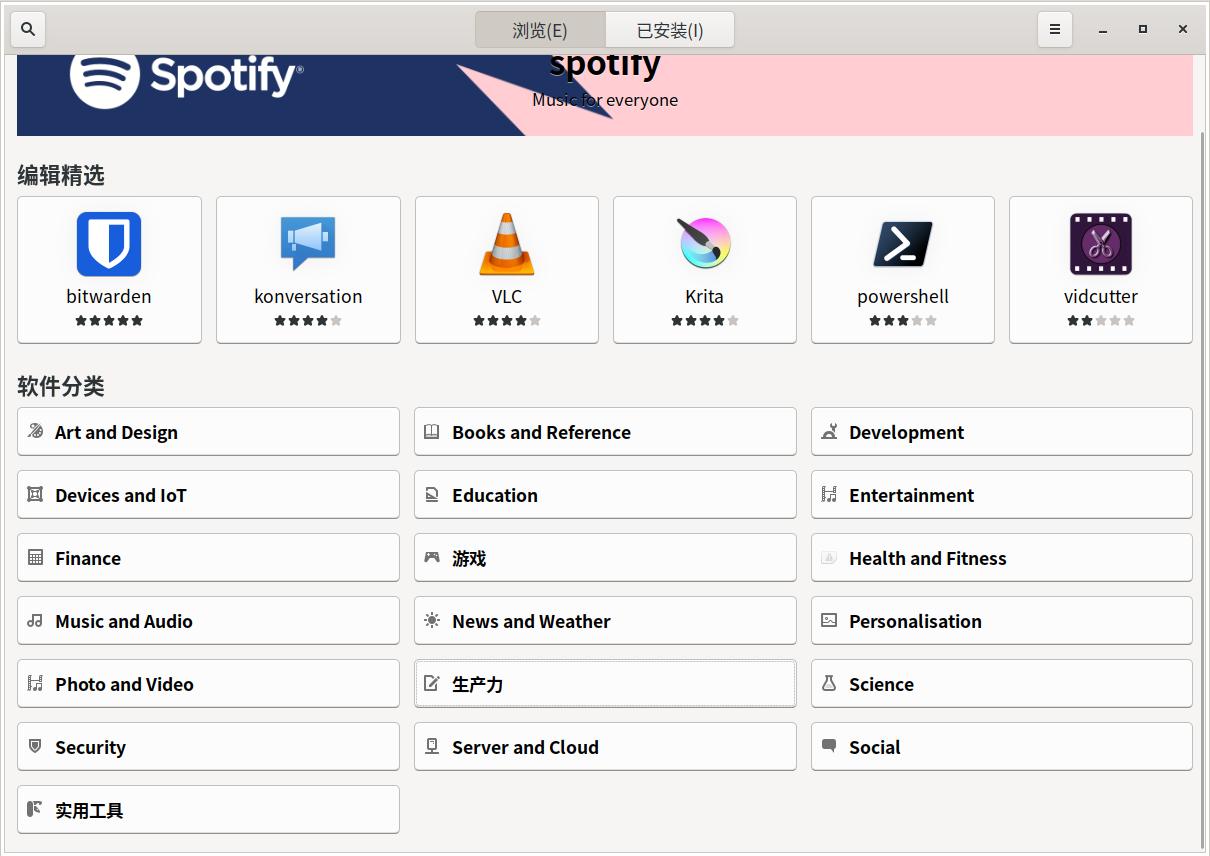Click the Krita star rating

coord(705,321)
